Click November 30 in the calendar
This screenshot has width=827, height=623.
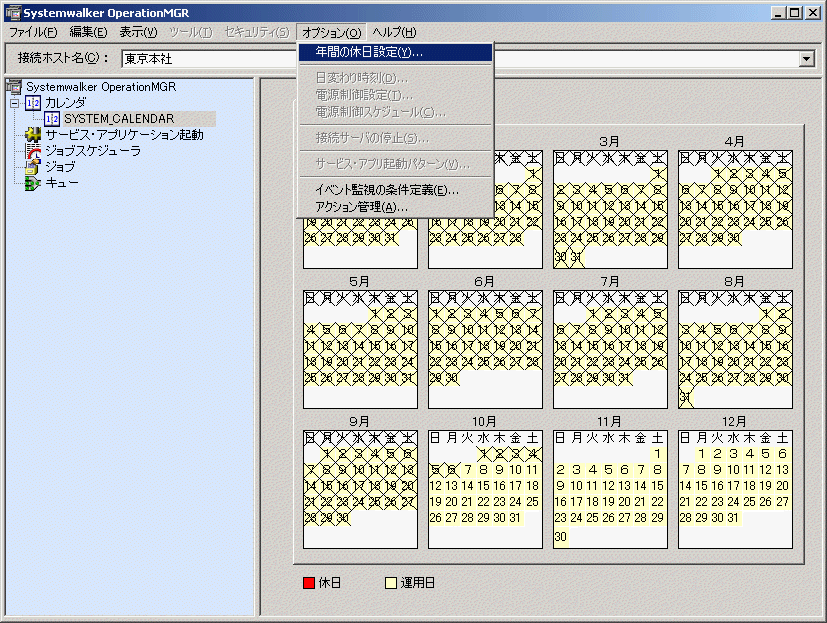pos(561,536)
